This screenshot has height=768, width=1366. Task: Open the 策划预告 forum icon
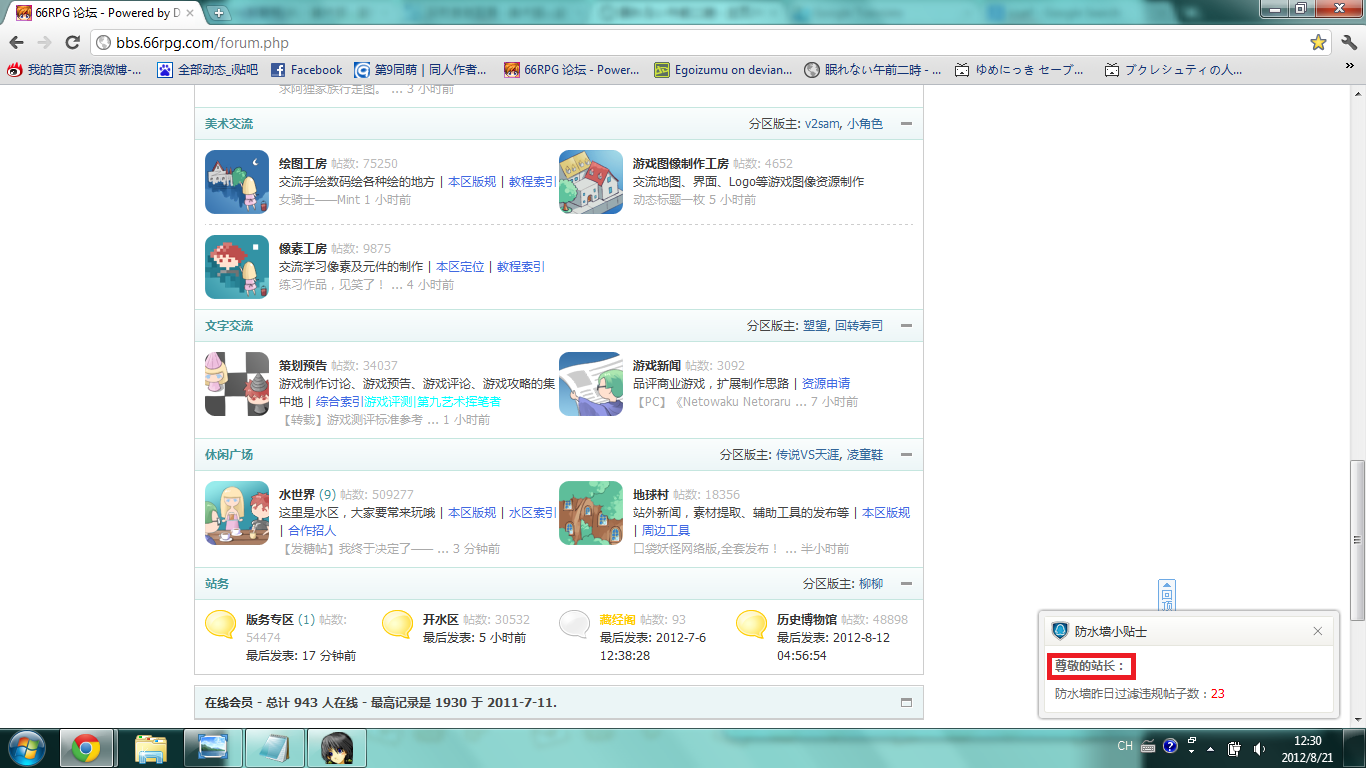coord(237,384)
